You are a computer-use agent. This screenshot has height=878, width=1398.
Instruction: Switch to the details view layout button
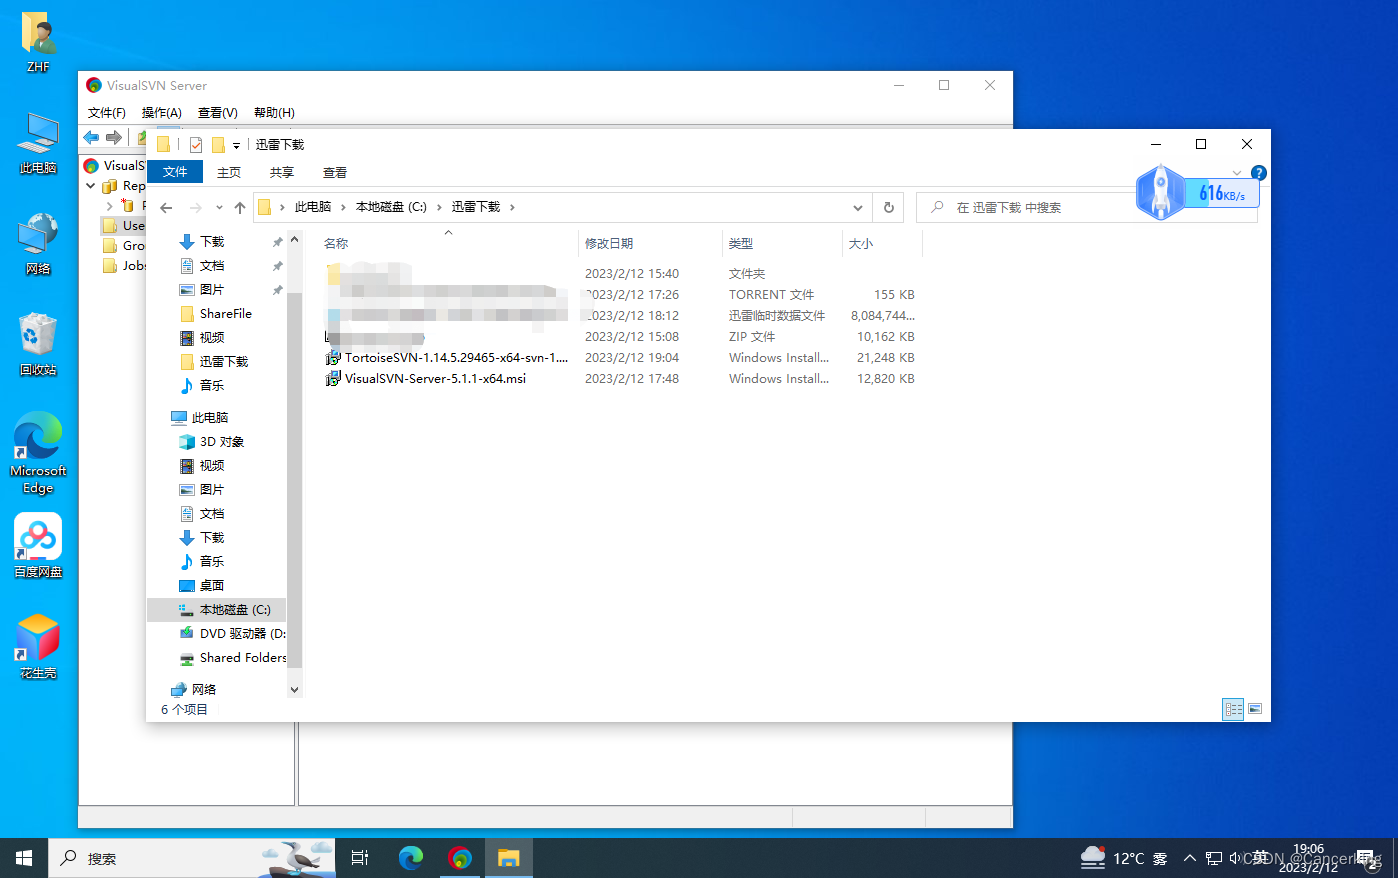pos(1233,709)
